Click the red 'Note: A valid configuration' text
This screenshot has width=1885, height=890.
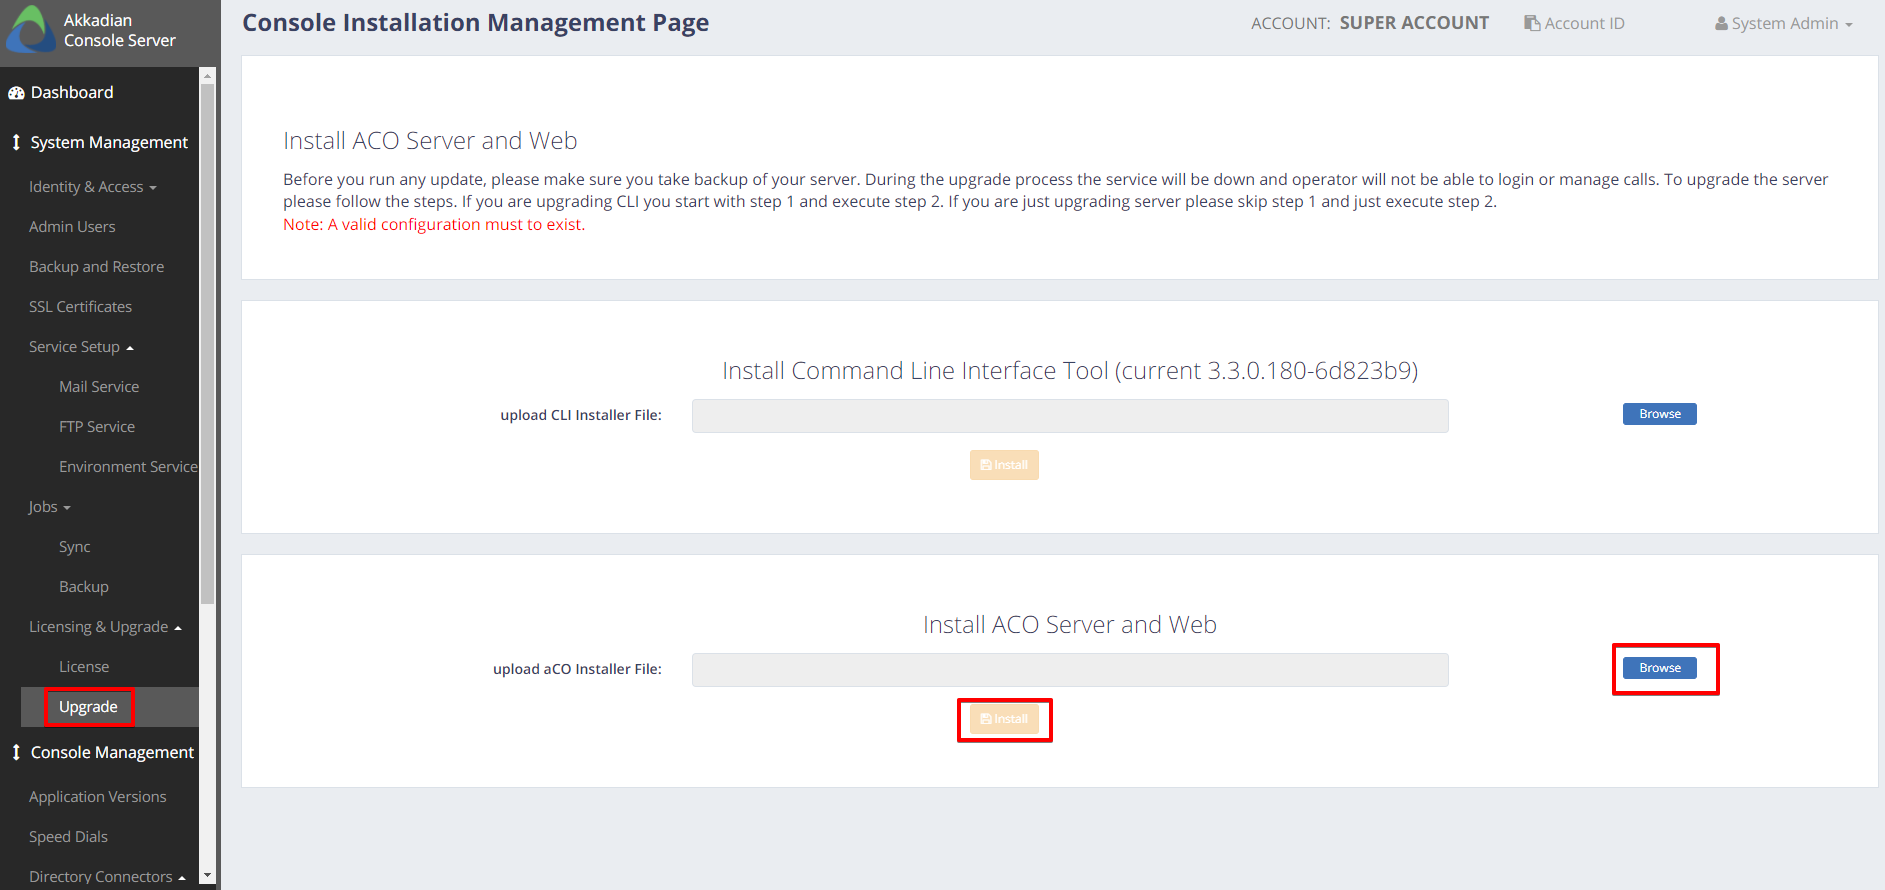point(434,224)
